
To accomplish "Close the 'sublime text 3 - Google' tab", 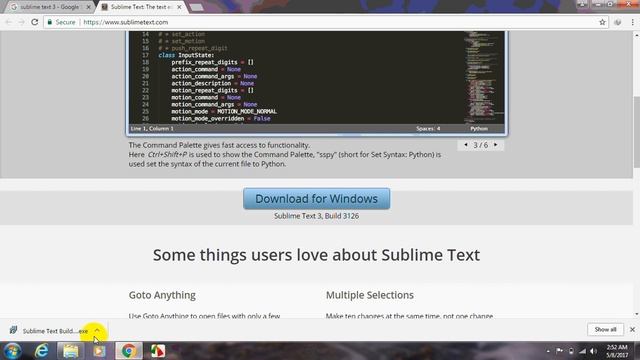I will pos(89,7).
